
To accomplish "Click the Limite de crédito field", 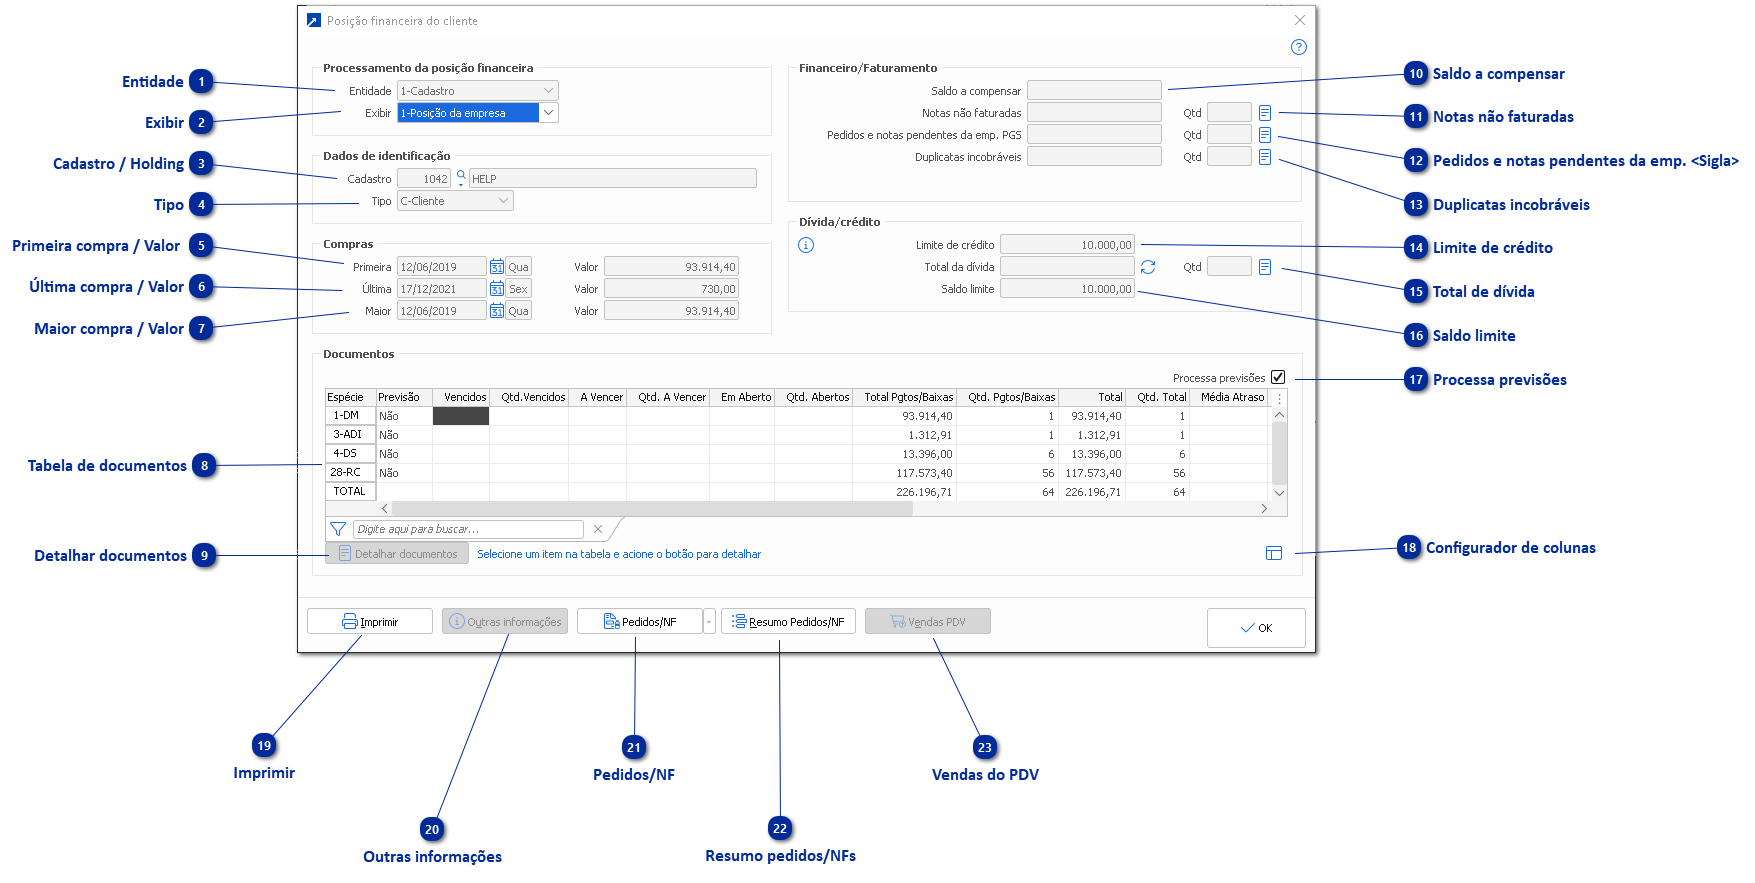I will pyautogui.click(x=1068, y=245).
